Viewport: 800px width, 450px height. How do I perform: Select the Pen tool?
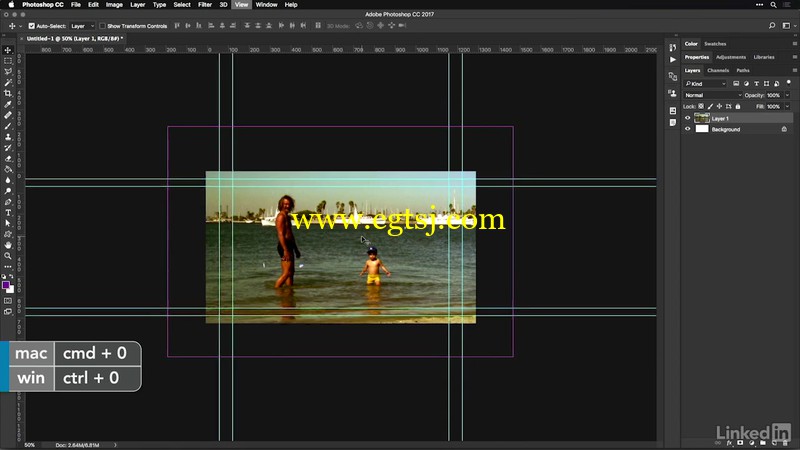pos(8,202)
